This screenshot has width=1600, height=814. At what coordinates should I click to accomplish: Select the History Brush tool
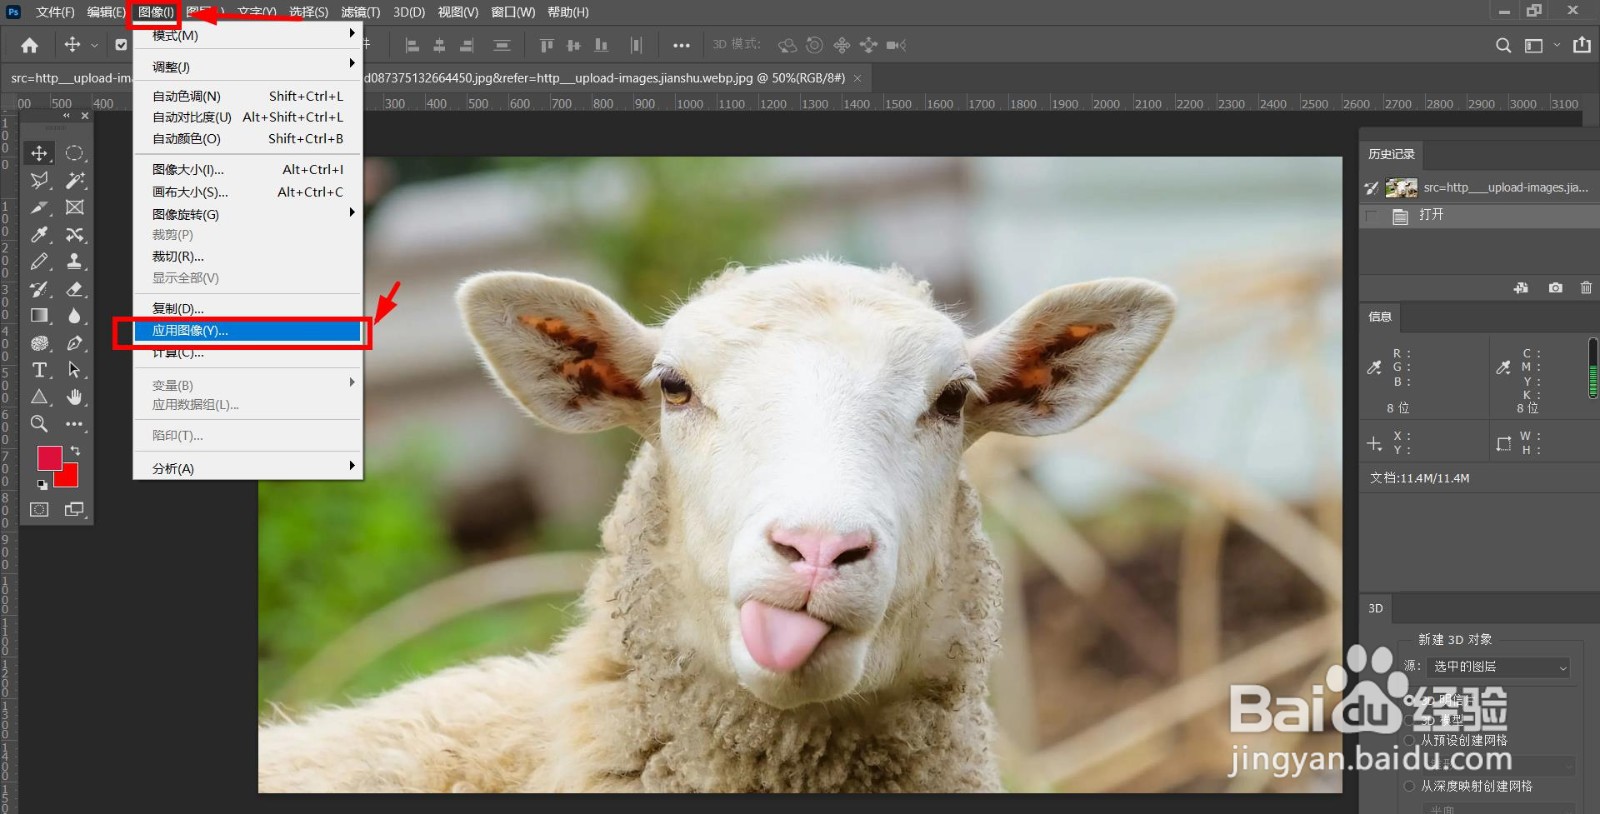click(39, 289)
